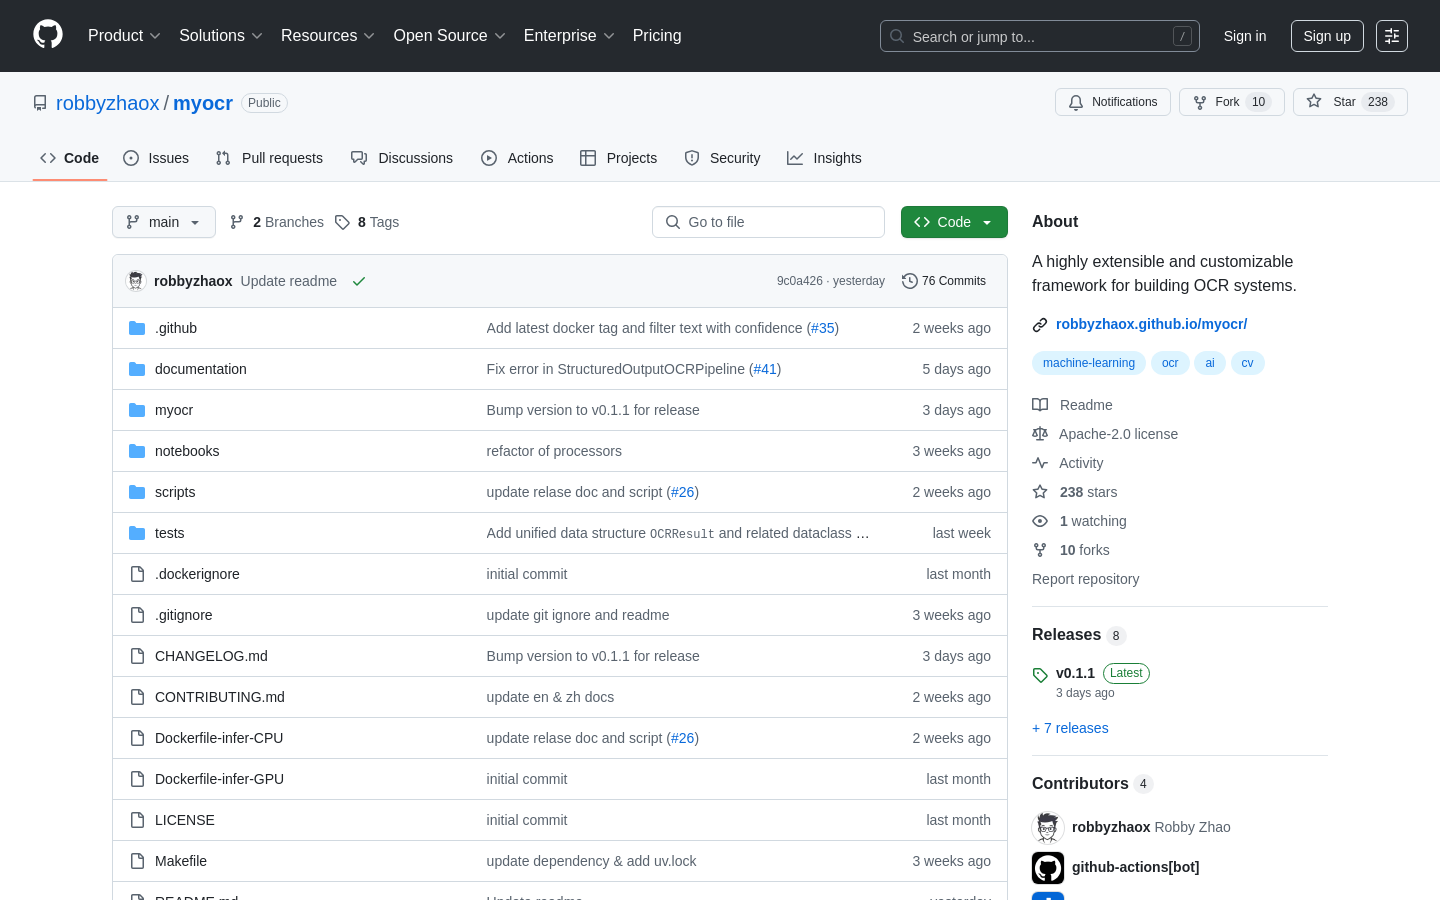Open the green Code dropdown
This screenshot has height=900, width=1440.
(x=954, y=222)
